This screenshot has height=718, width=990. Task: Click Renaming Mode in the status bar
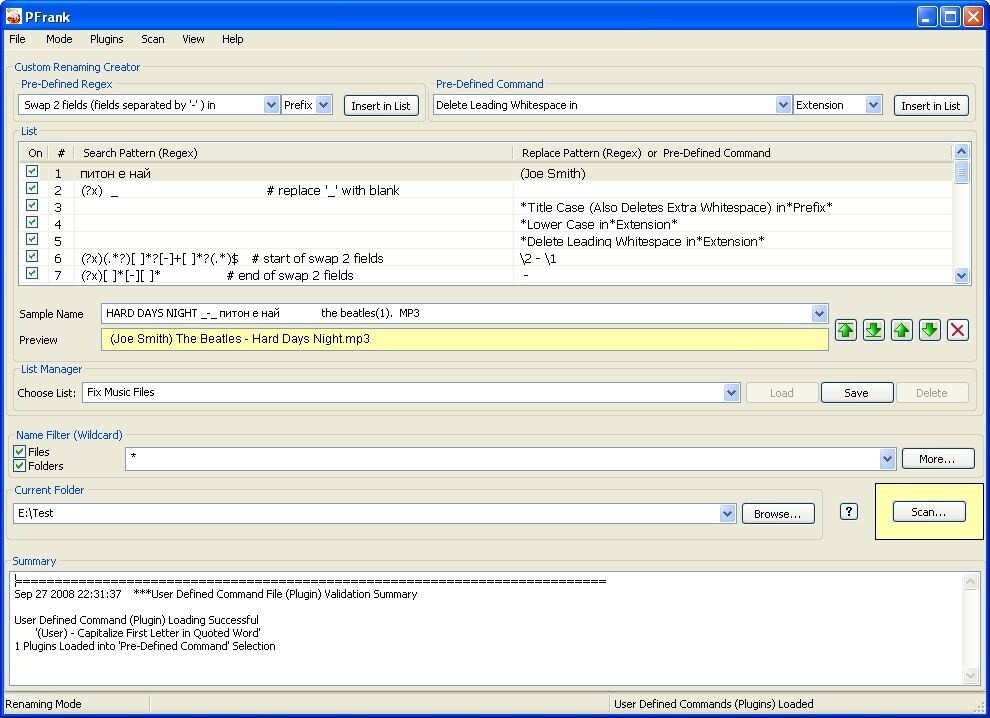[43, 704]
